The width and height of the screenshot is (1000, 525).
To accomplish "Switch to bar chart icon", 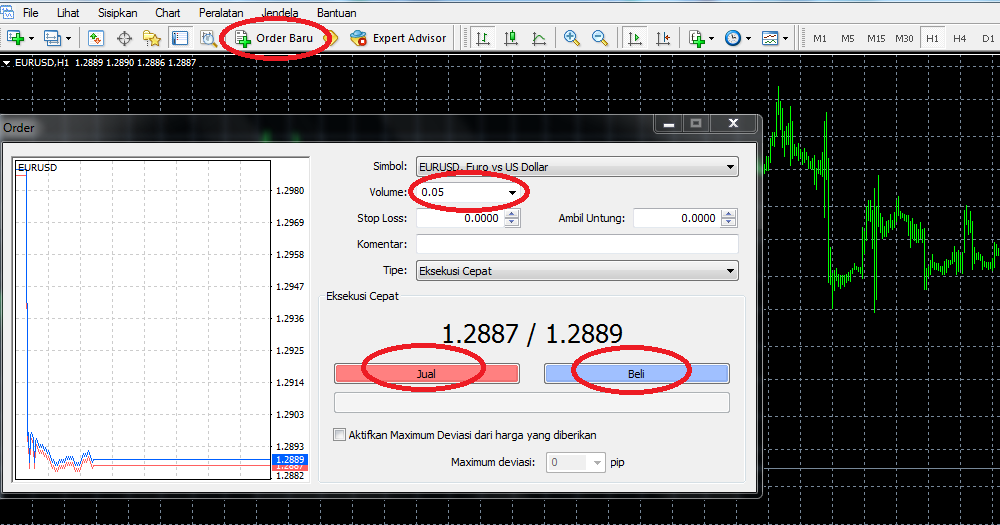I will tap(483, 38).
